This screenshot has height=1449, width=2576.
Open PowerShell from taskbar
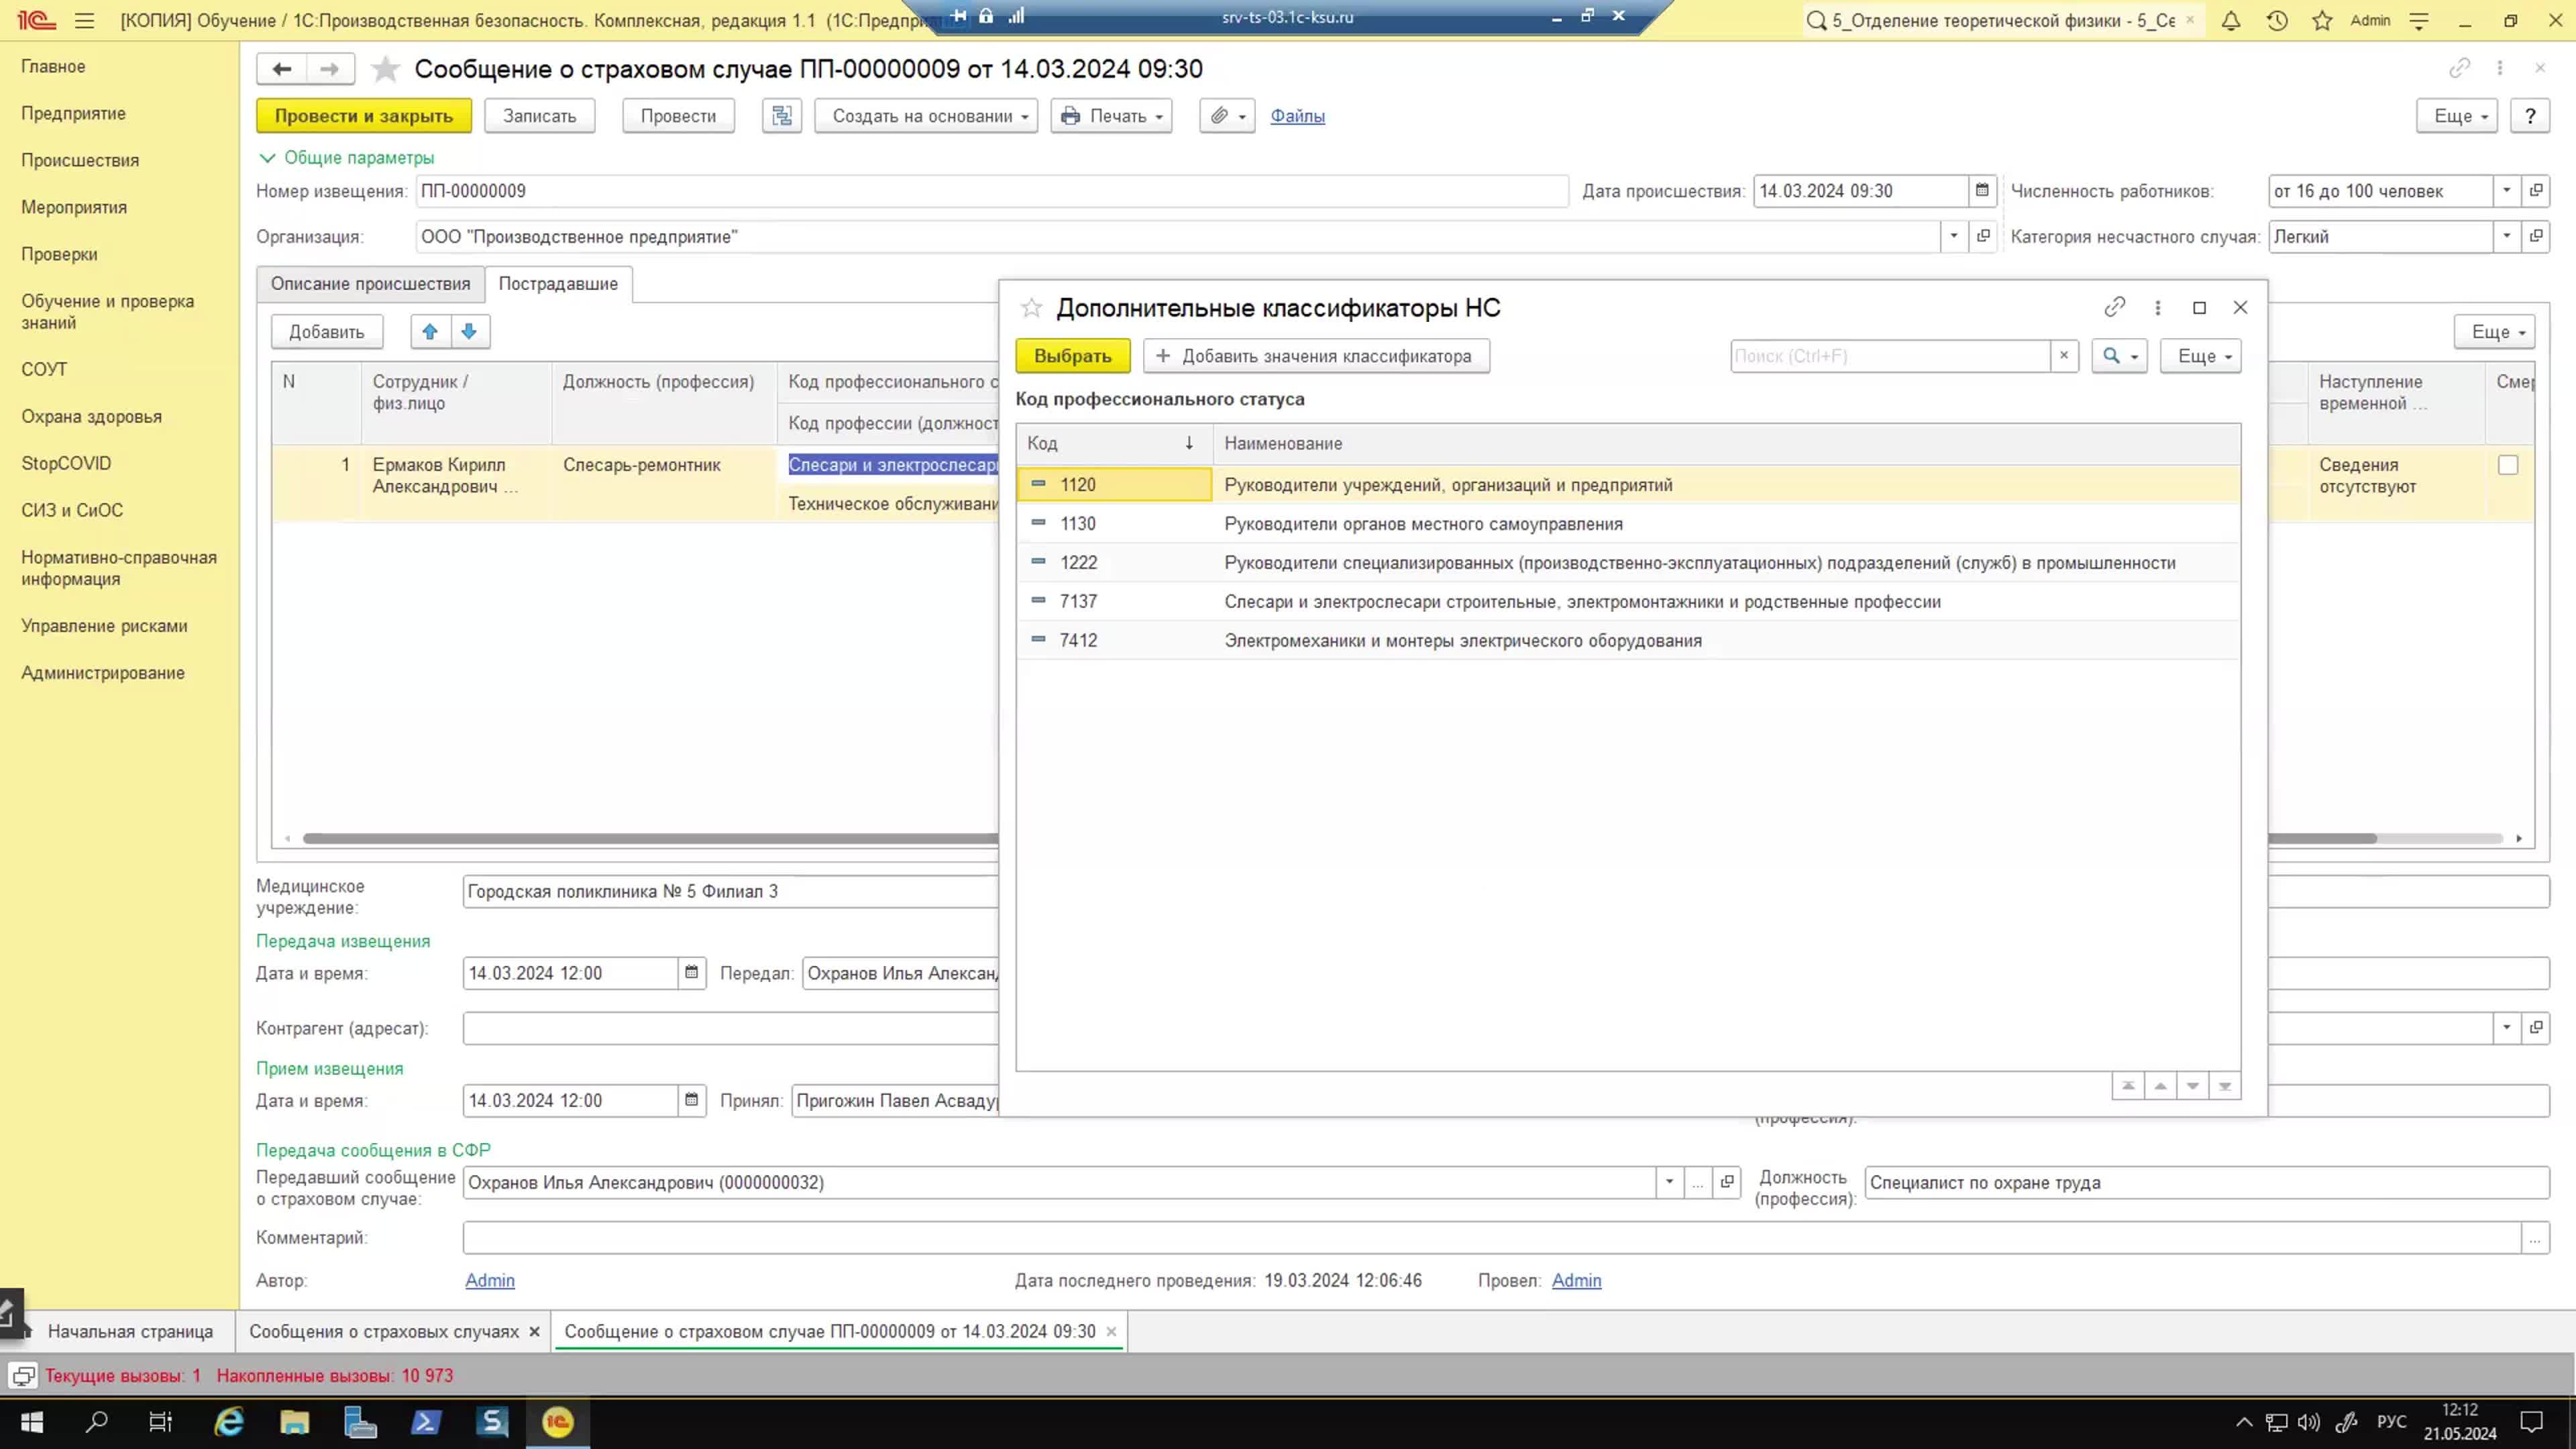tap(426, 1422)
